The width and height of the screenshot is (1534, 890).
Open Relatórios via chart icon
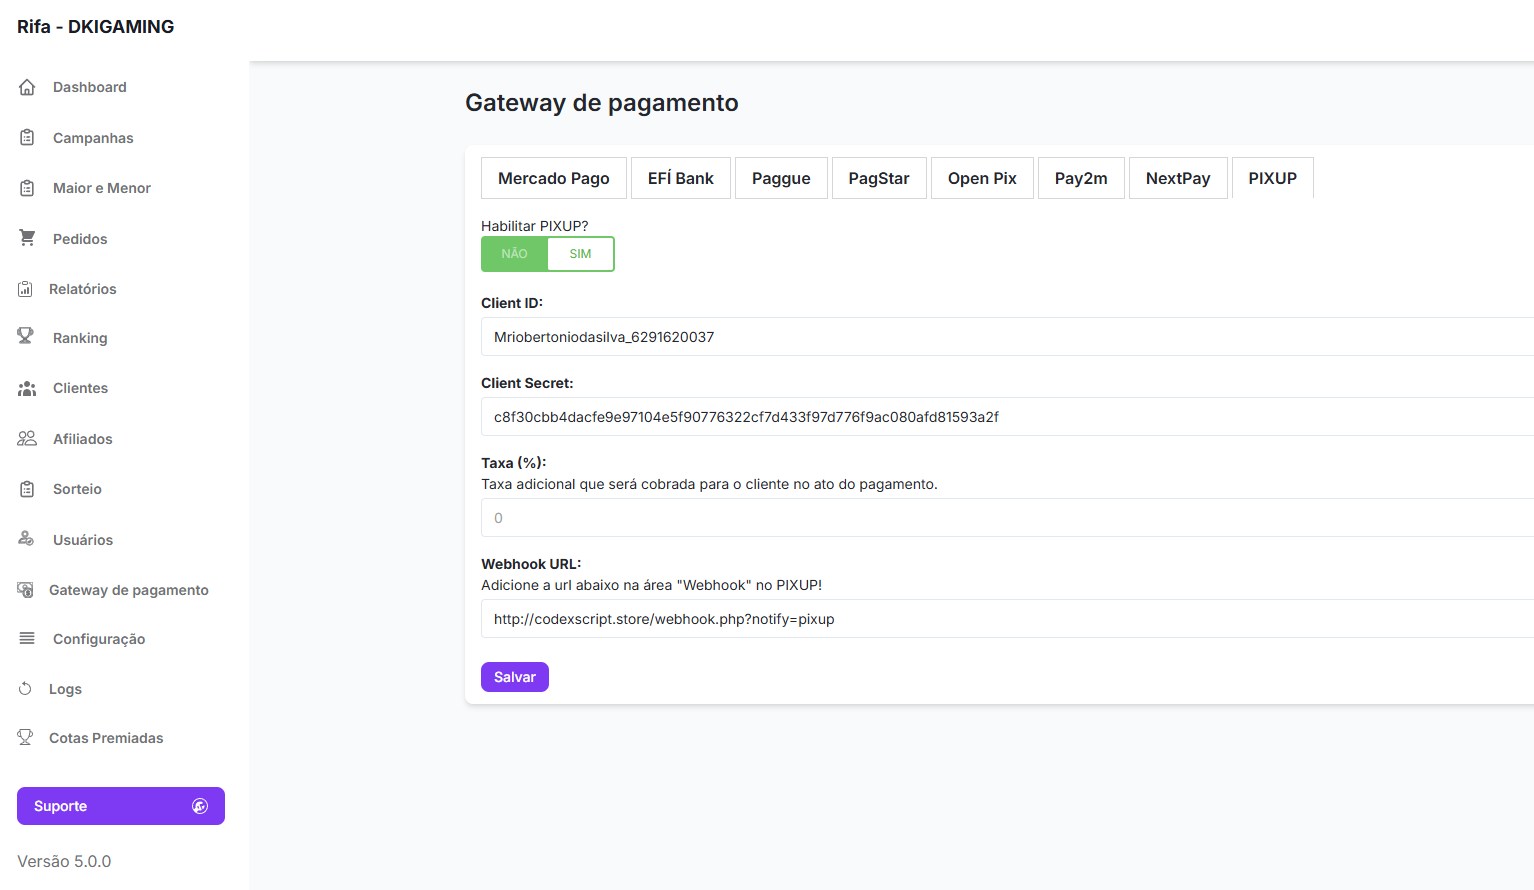(26, 289)
